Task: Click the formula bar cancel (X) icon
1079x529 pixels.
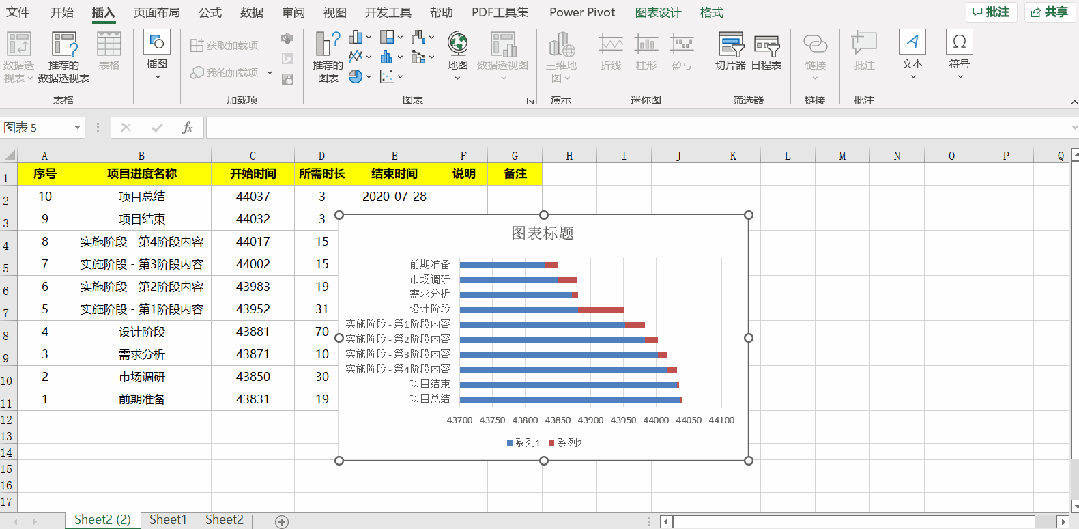Action: click(125, 128)
